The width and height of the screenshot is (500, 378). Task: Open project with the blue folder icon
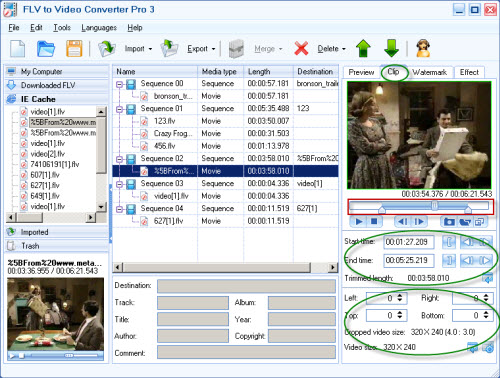point(46,49)
